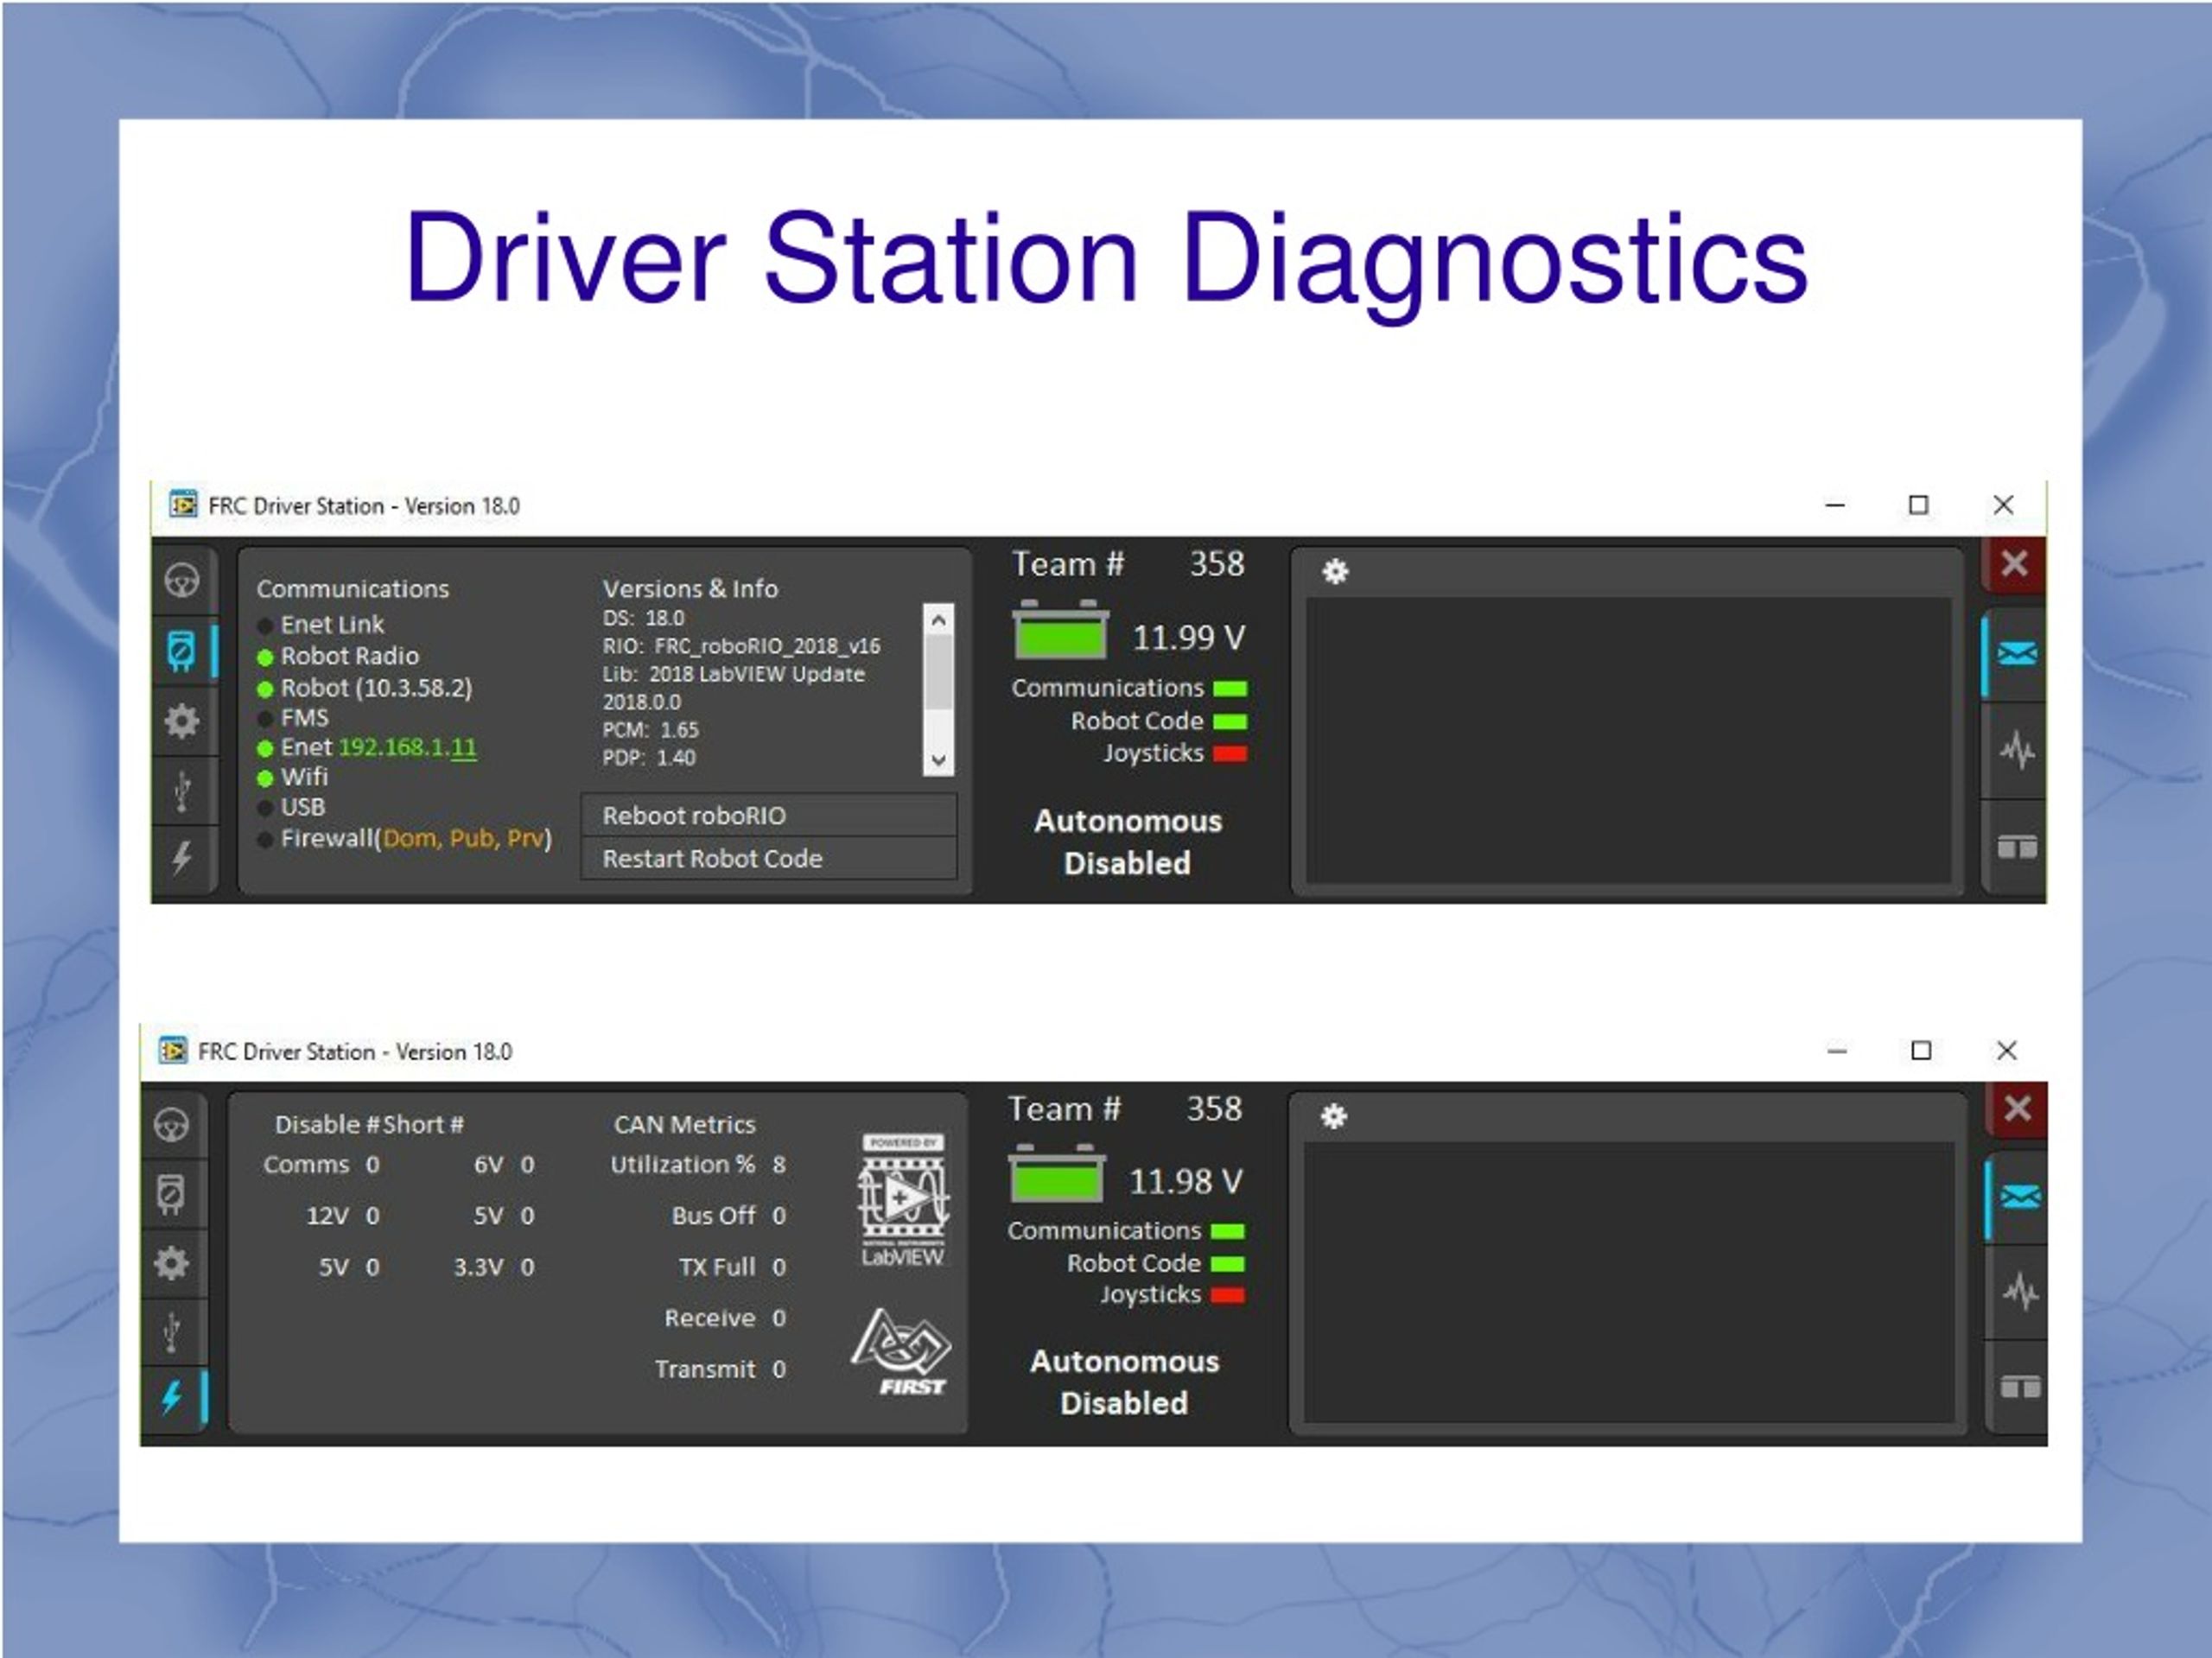This screenshot has height=1658, width=2212.
Task: Click Joysticks red indicator in top window
Action: 1230,754
